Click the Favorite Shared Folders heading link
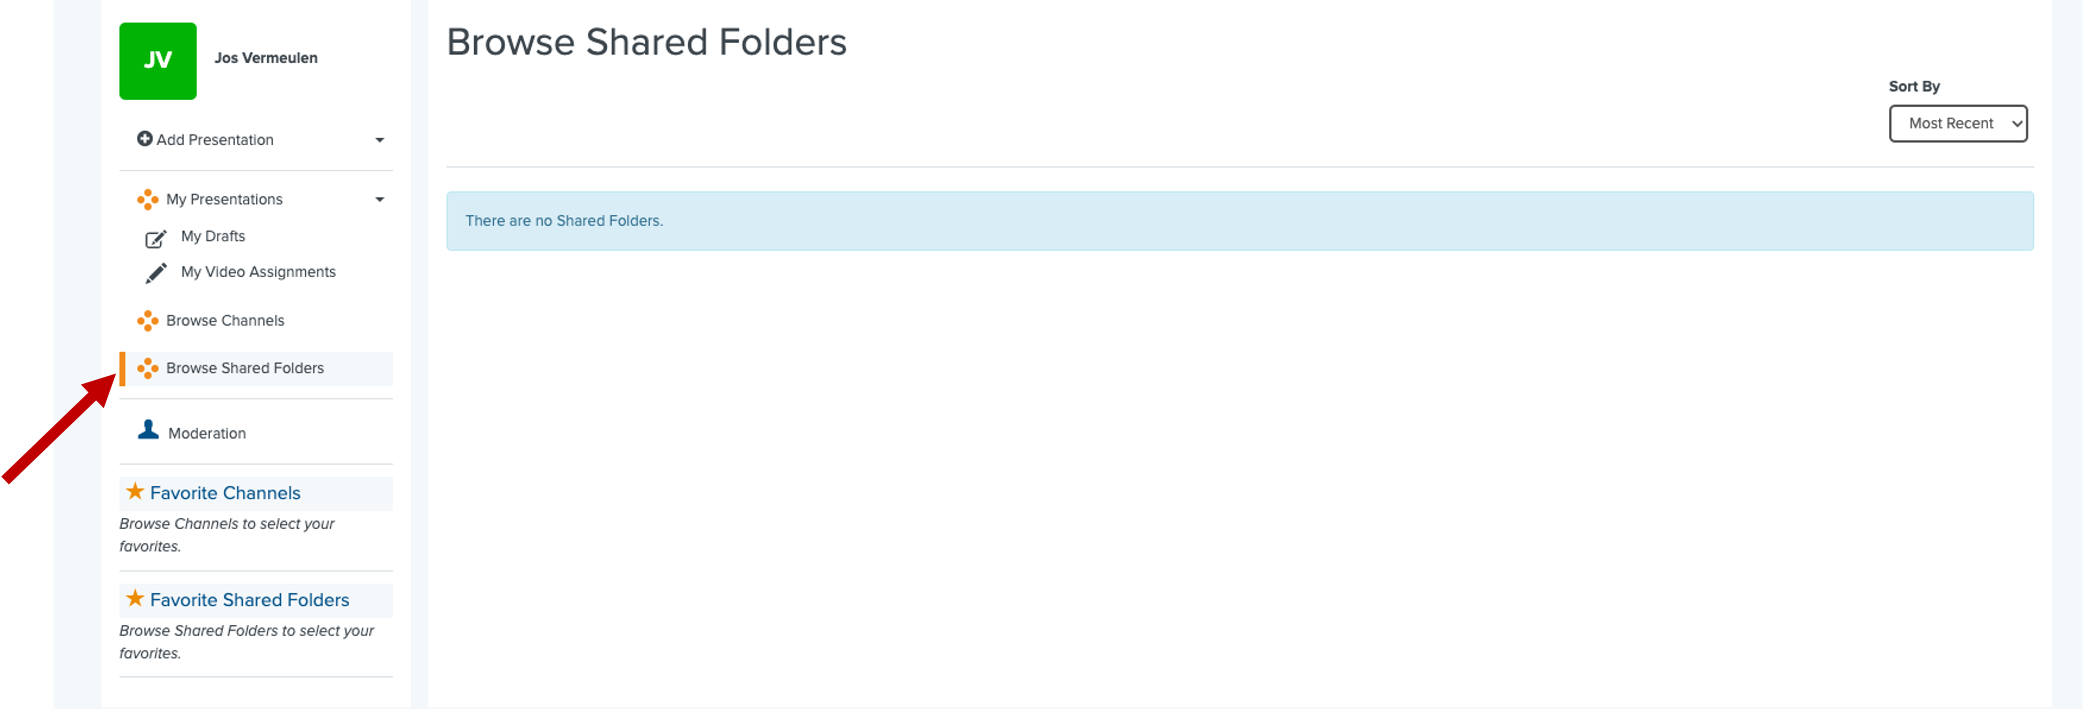 250,600
